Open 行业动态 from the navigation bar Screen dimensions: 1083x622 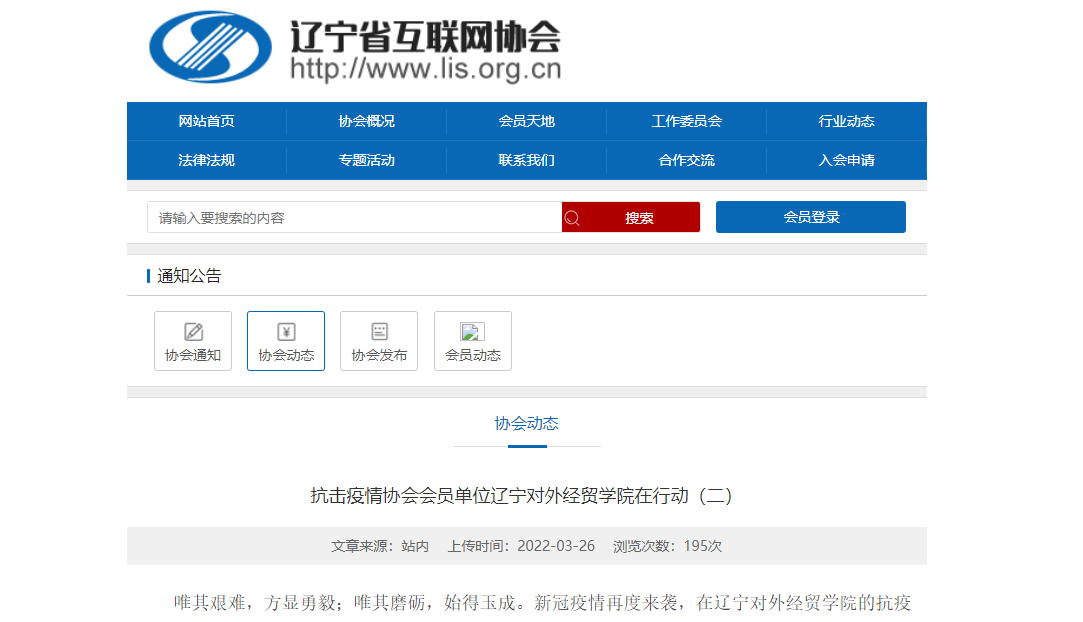846,122
